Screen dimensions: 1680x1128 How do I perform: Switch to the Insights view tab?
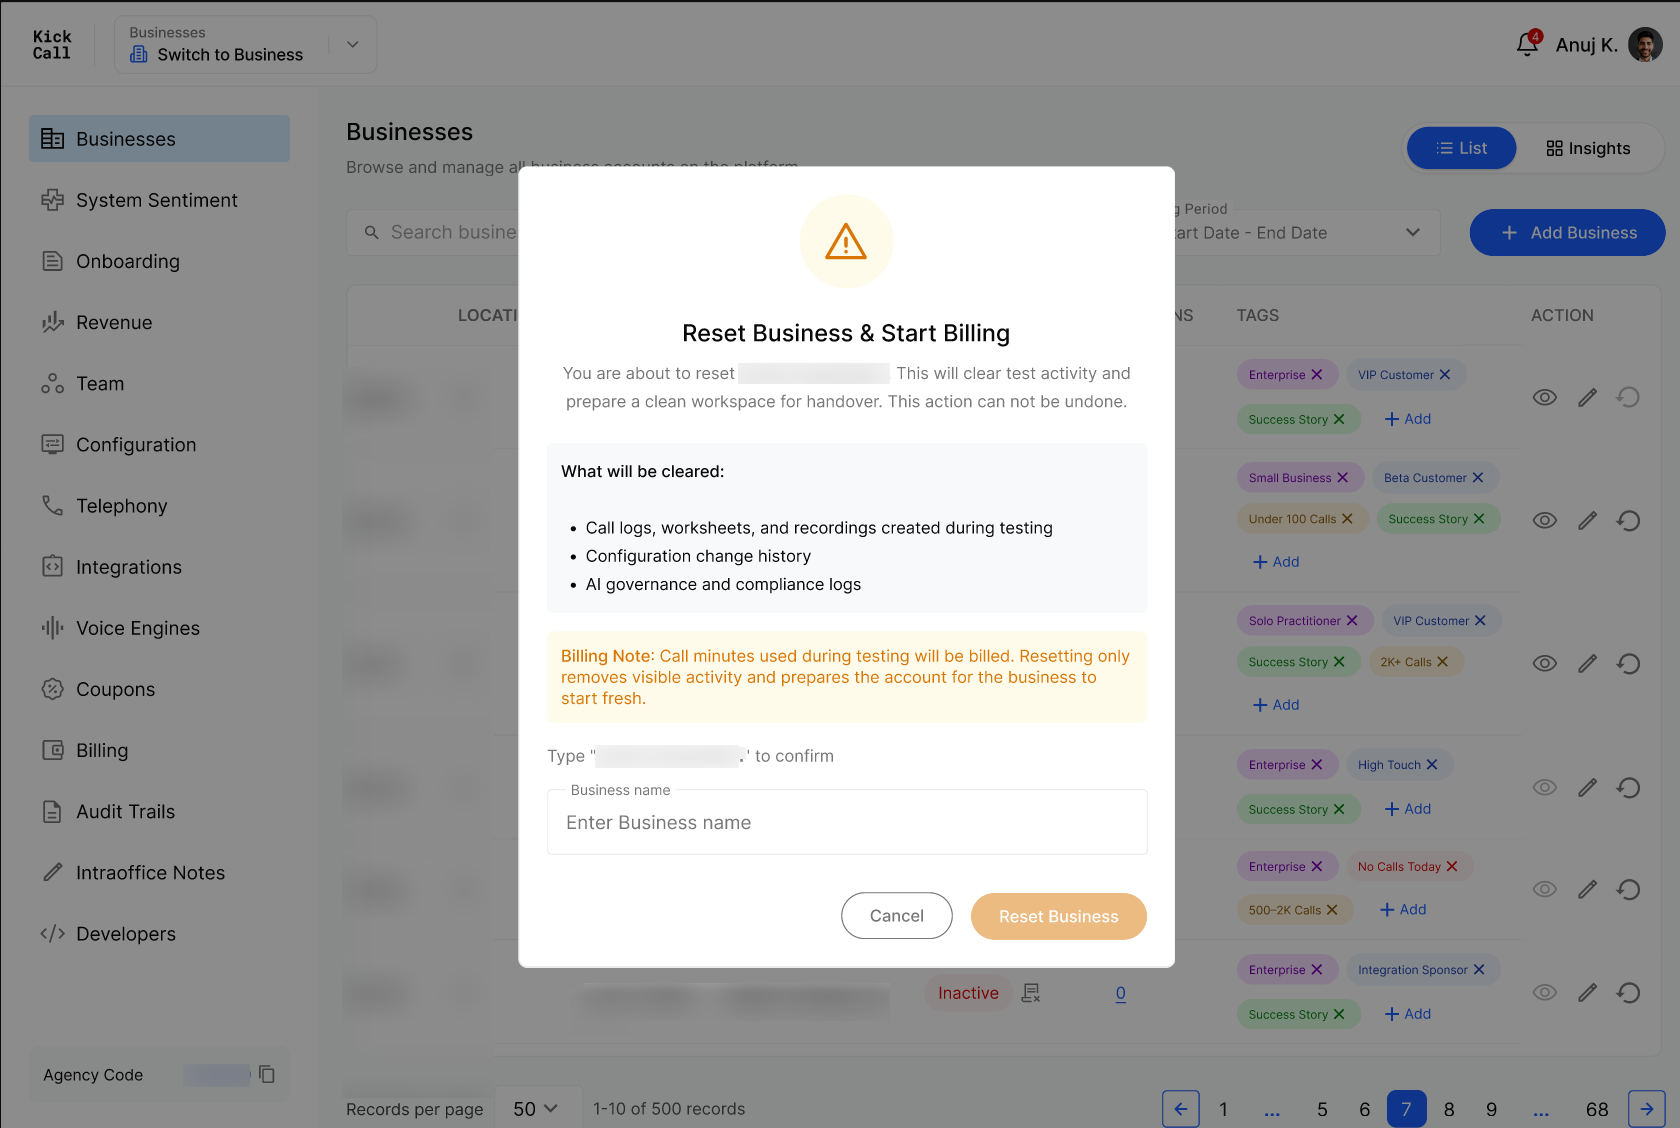click(x=1588, y=148)
